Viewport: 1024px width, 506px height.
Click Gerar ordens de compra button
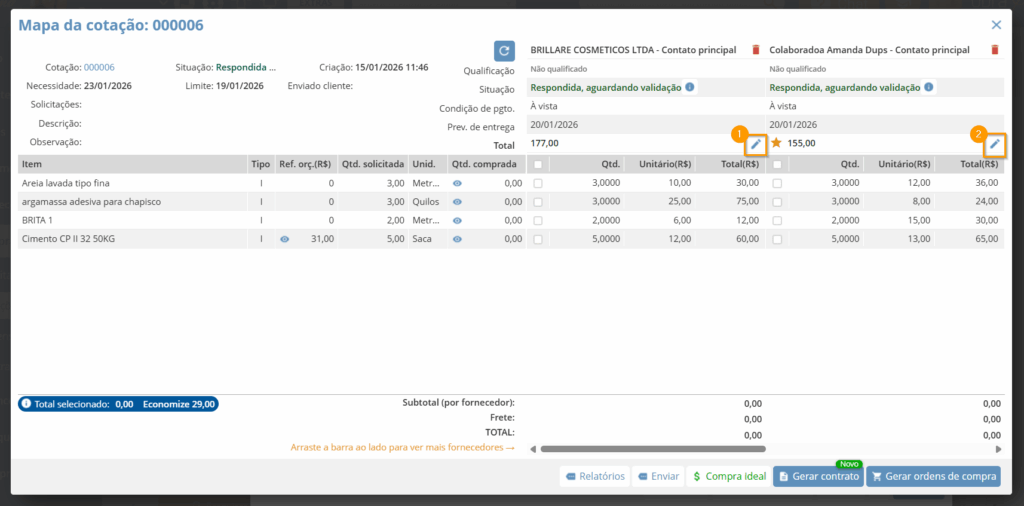(x=933, y=477)
